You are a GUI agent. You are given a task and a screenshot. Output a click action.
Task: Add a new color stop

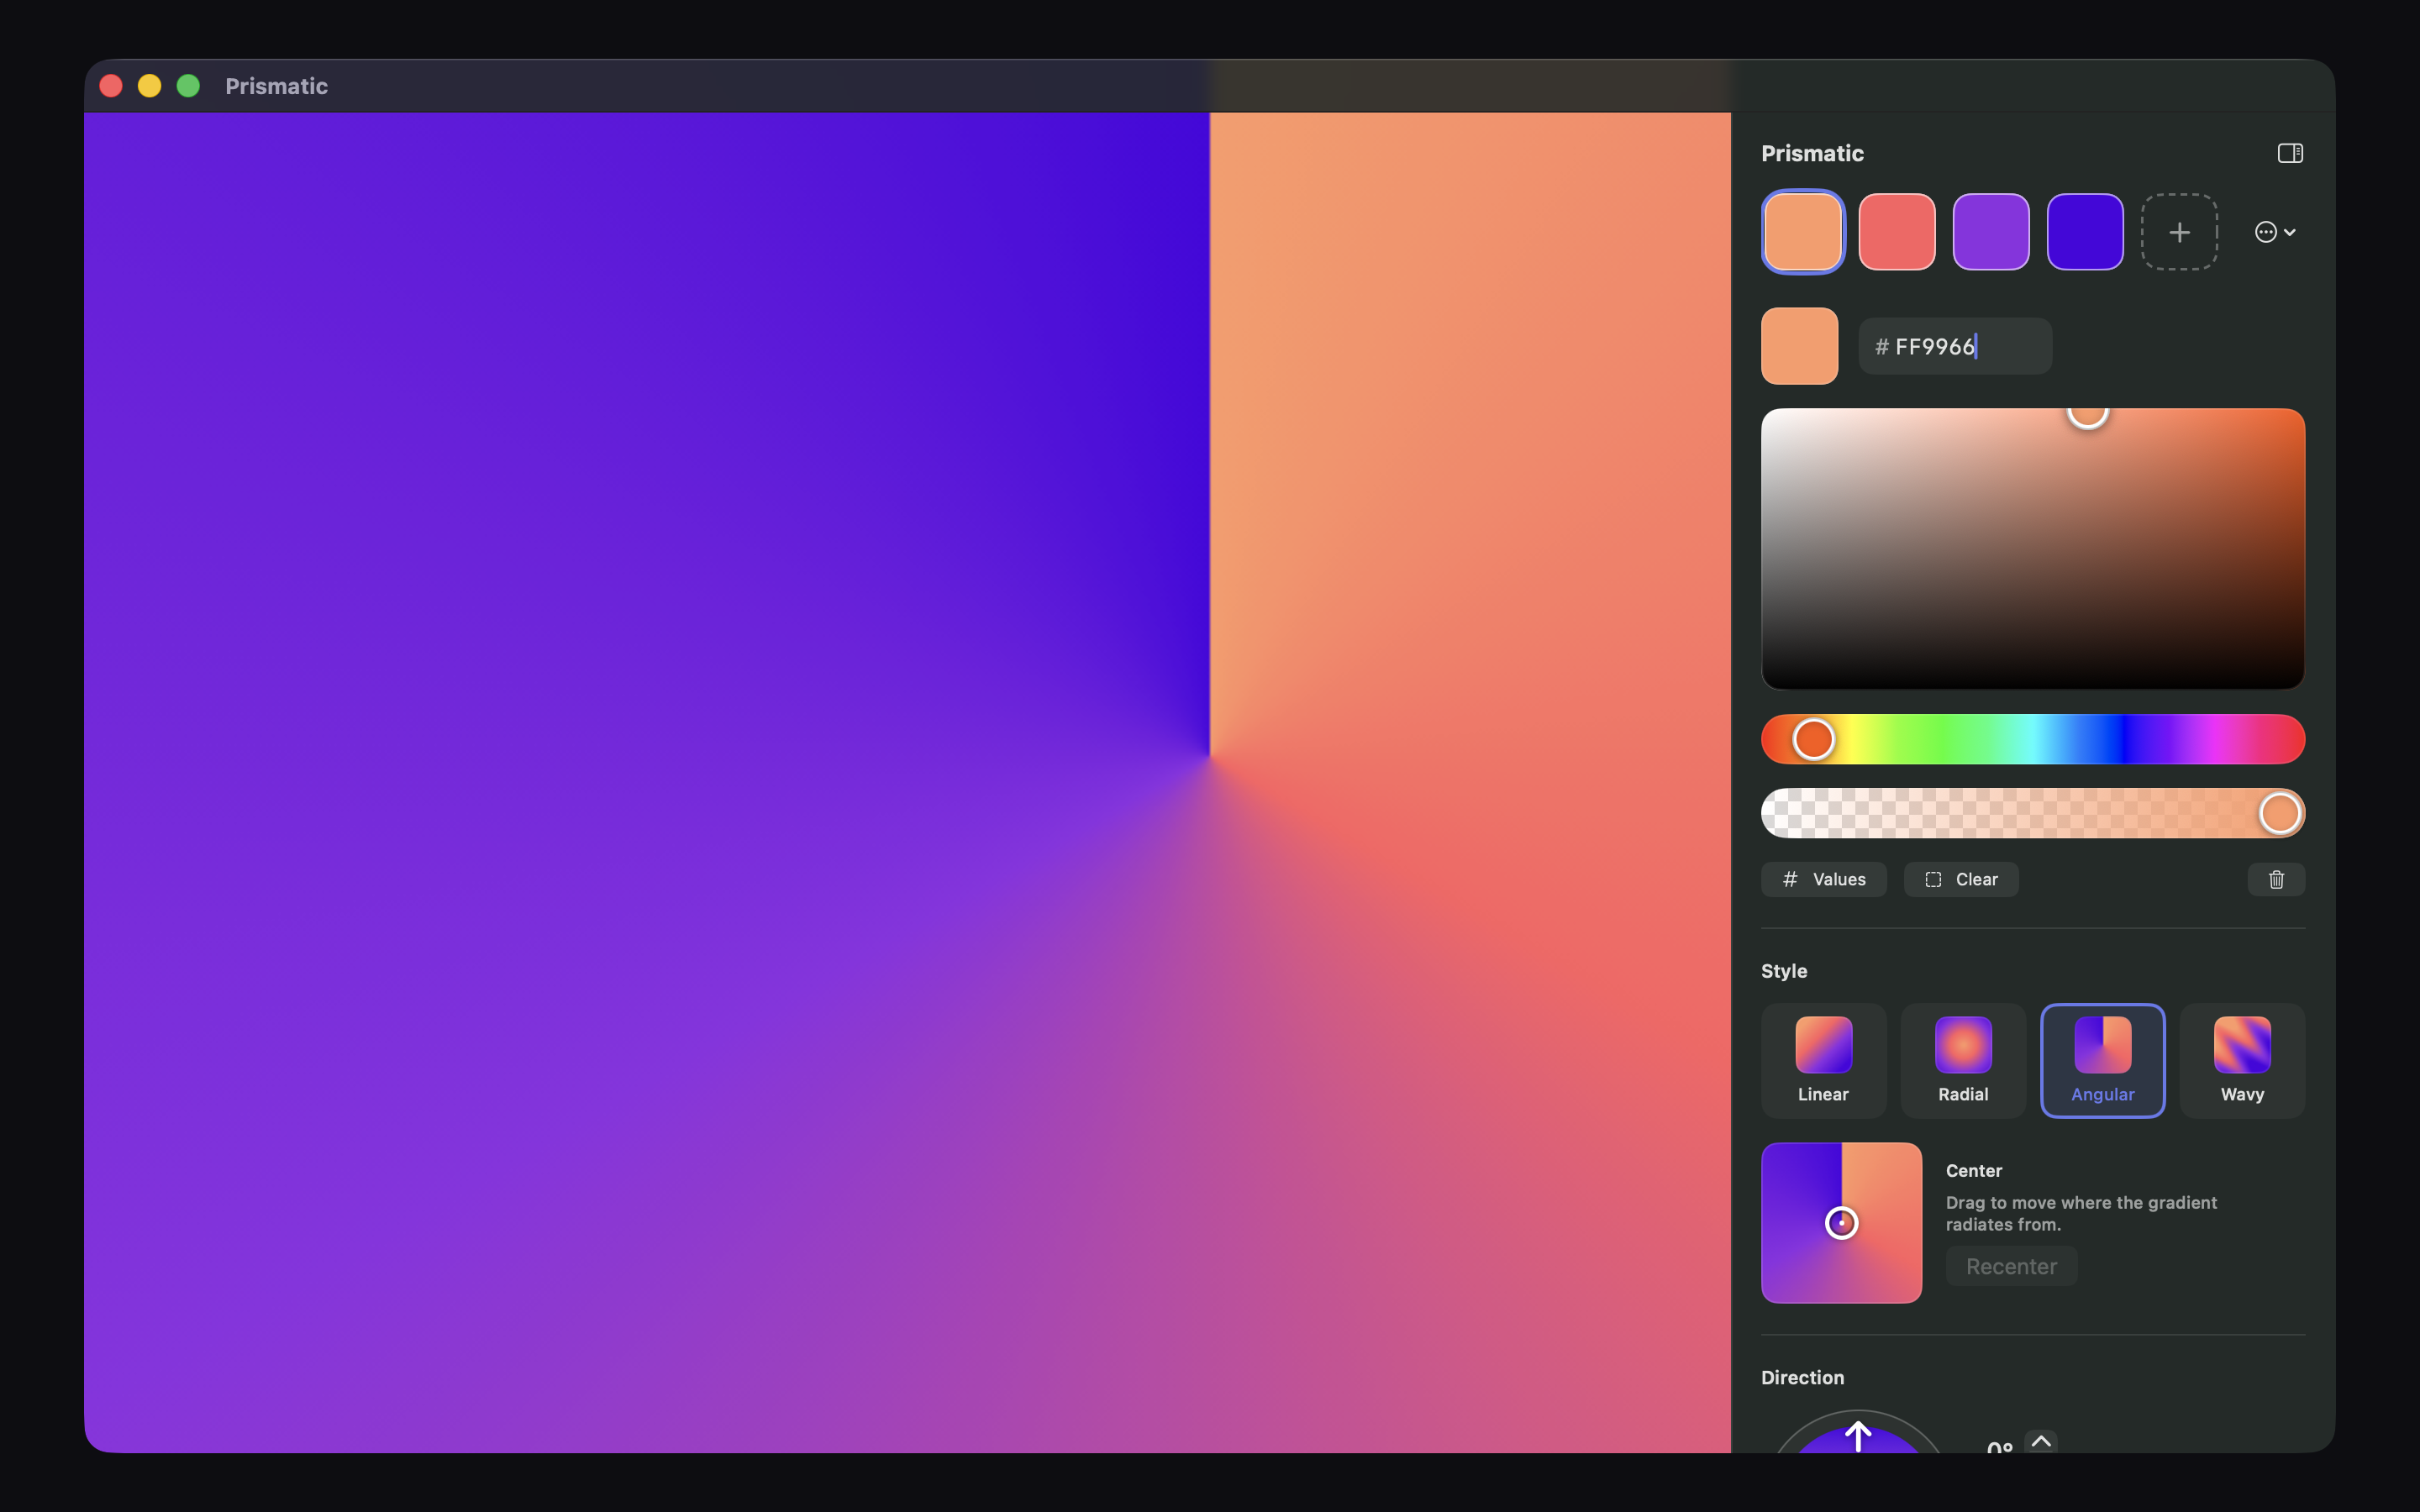(x=2179, y=232)
